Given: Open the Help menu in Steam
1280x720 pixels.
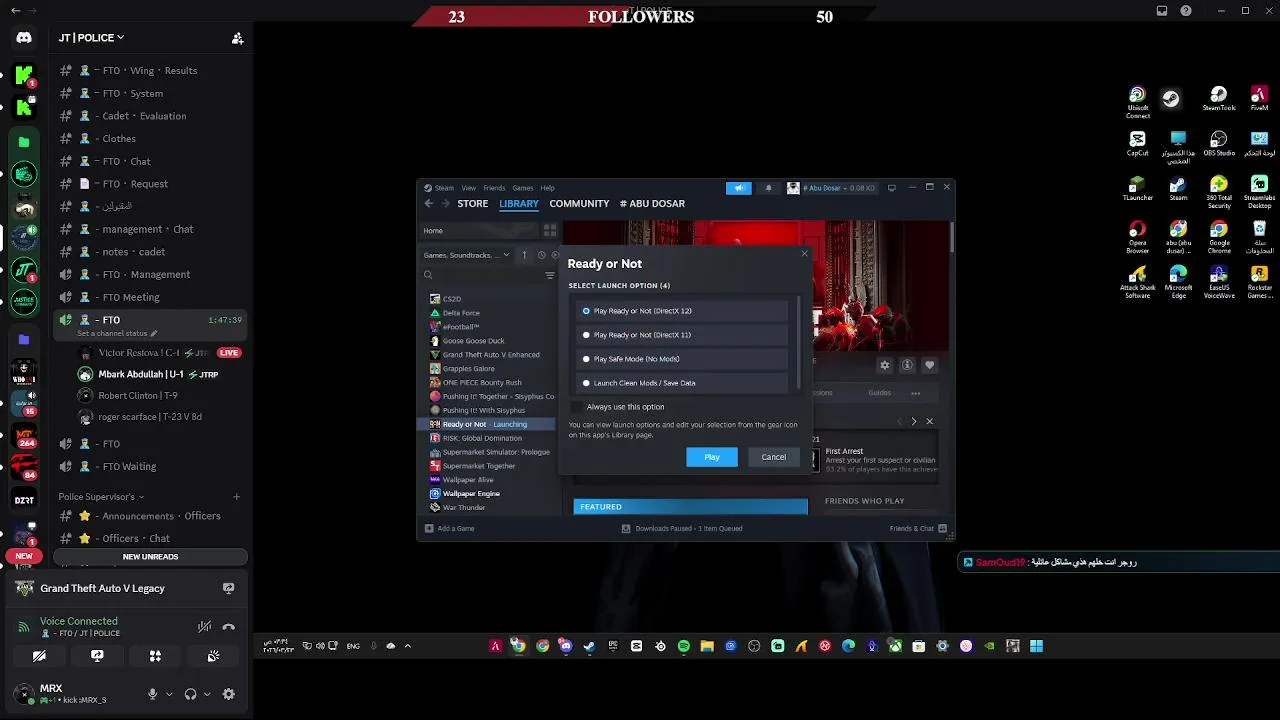Looking at the screenshot, I should [x=548, y=188].
